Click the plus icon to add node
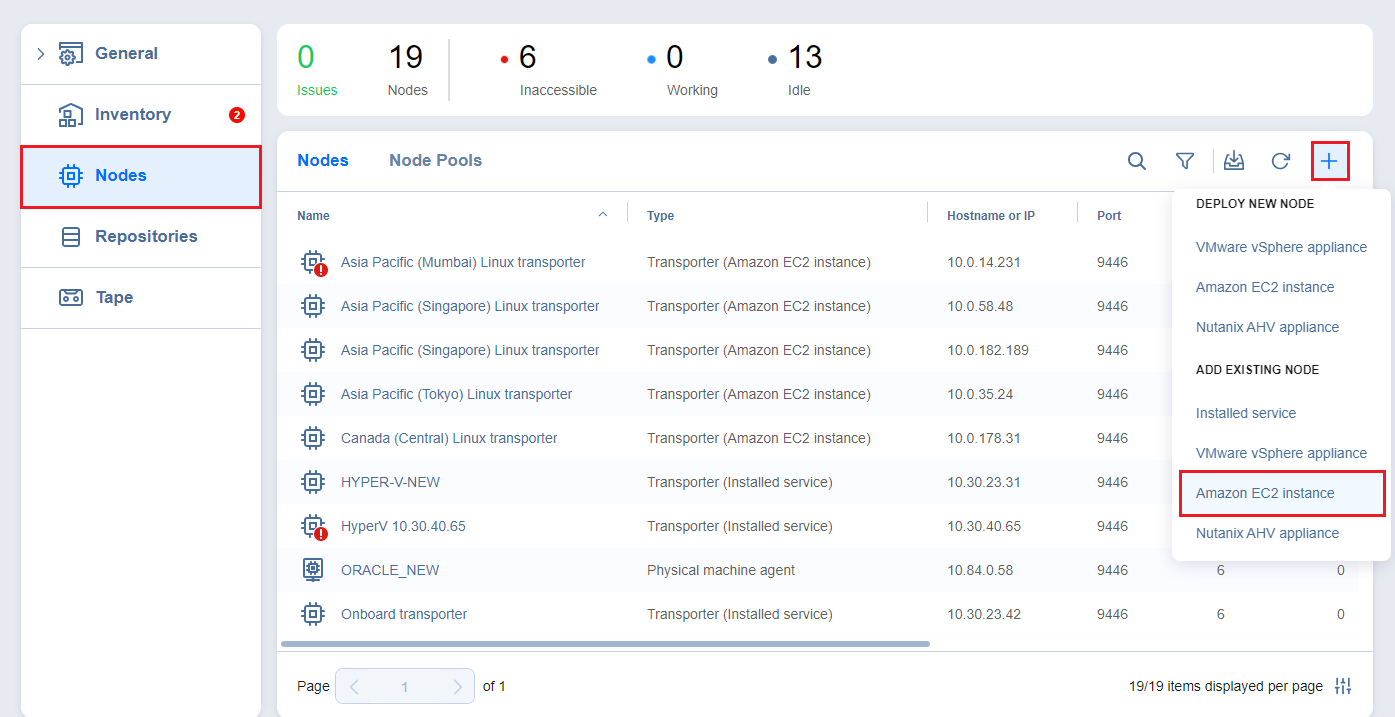1395x717 pixels. coord(1329,161)
